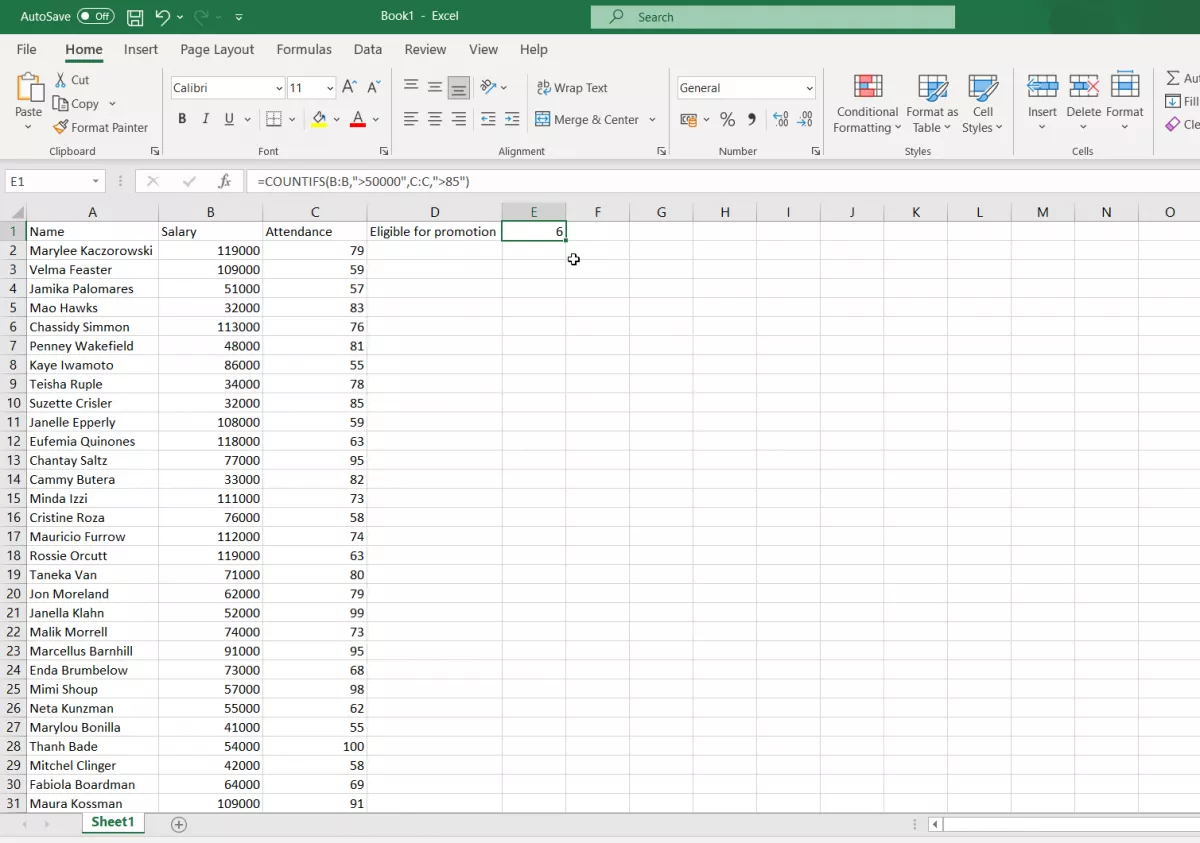Click the Copy button
The image size is (1200, 843).
tap(77, 104)
